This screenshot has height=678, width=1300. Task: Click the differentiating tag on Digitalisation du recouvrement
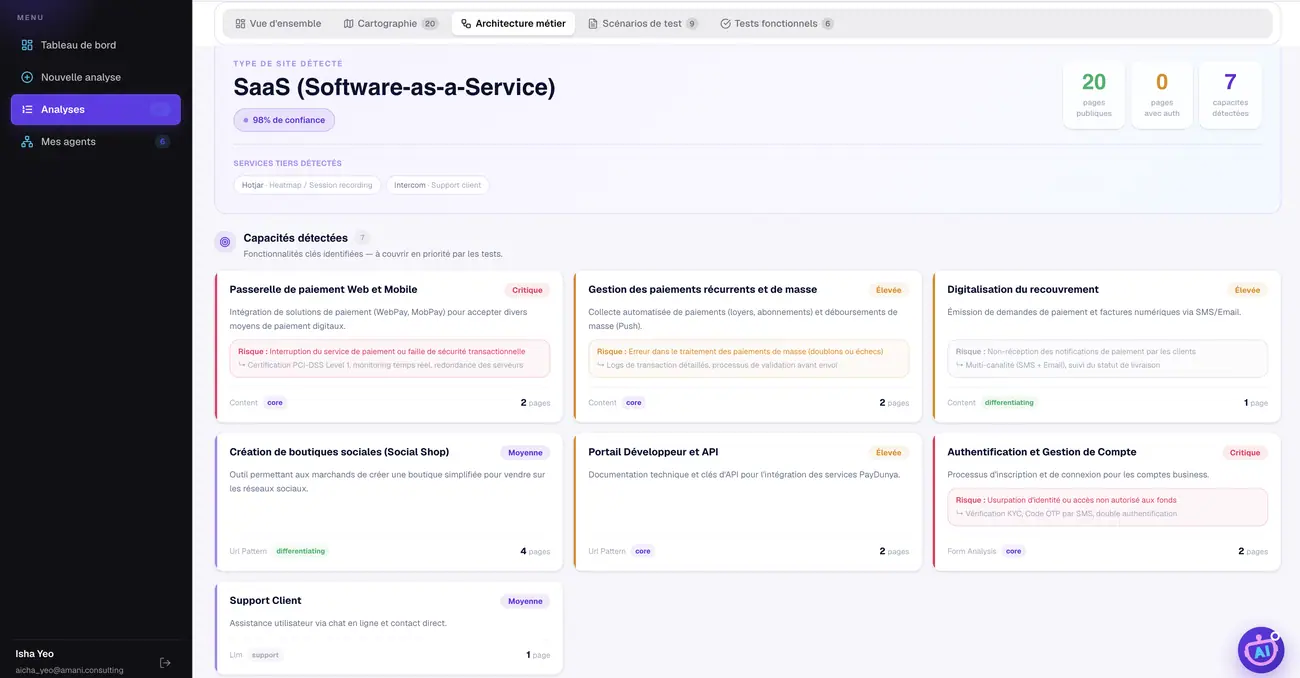coord(1009,402)
